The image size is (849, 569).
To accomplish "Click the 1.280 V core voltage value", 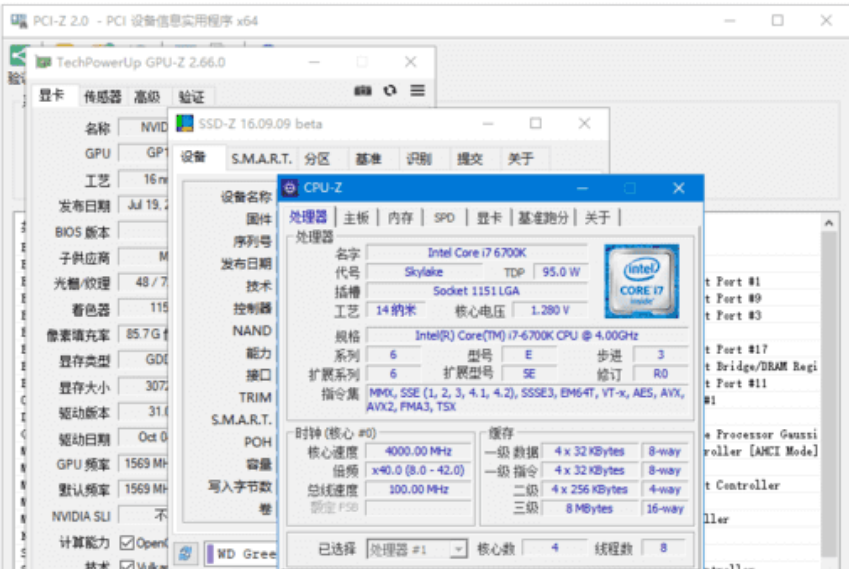I will pos(550,310).
